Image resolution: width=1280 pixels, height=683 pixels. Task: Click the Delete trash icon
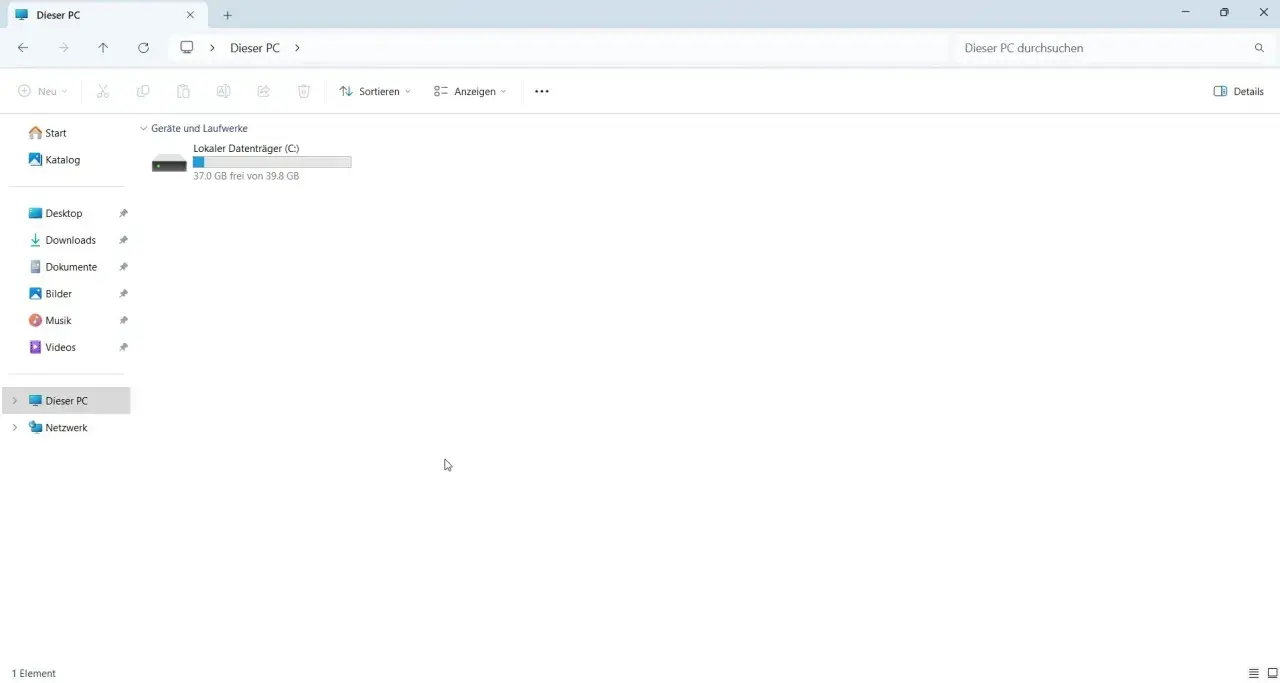[x=304, y=91]
